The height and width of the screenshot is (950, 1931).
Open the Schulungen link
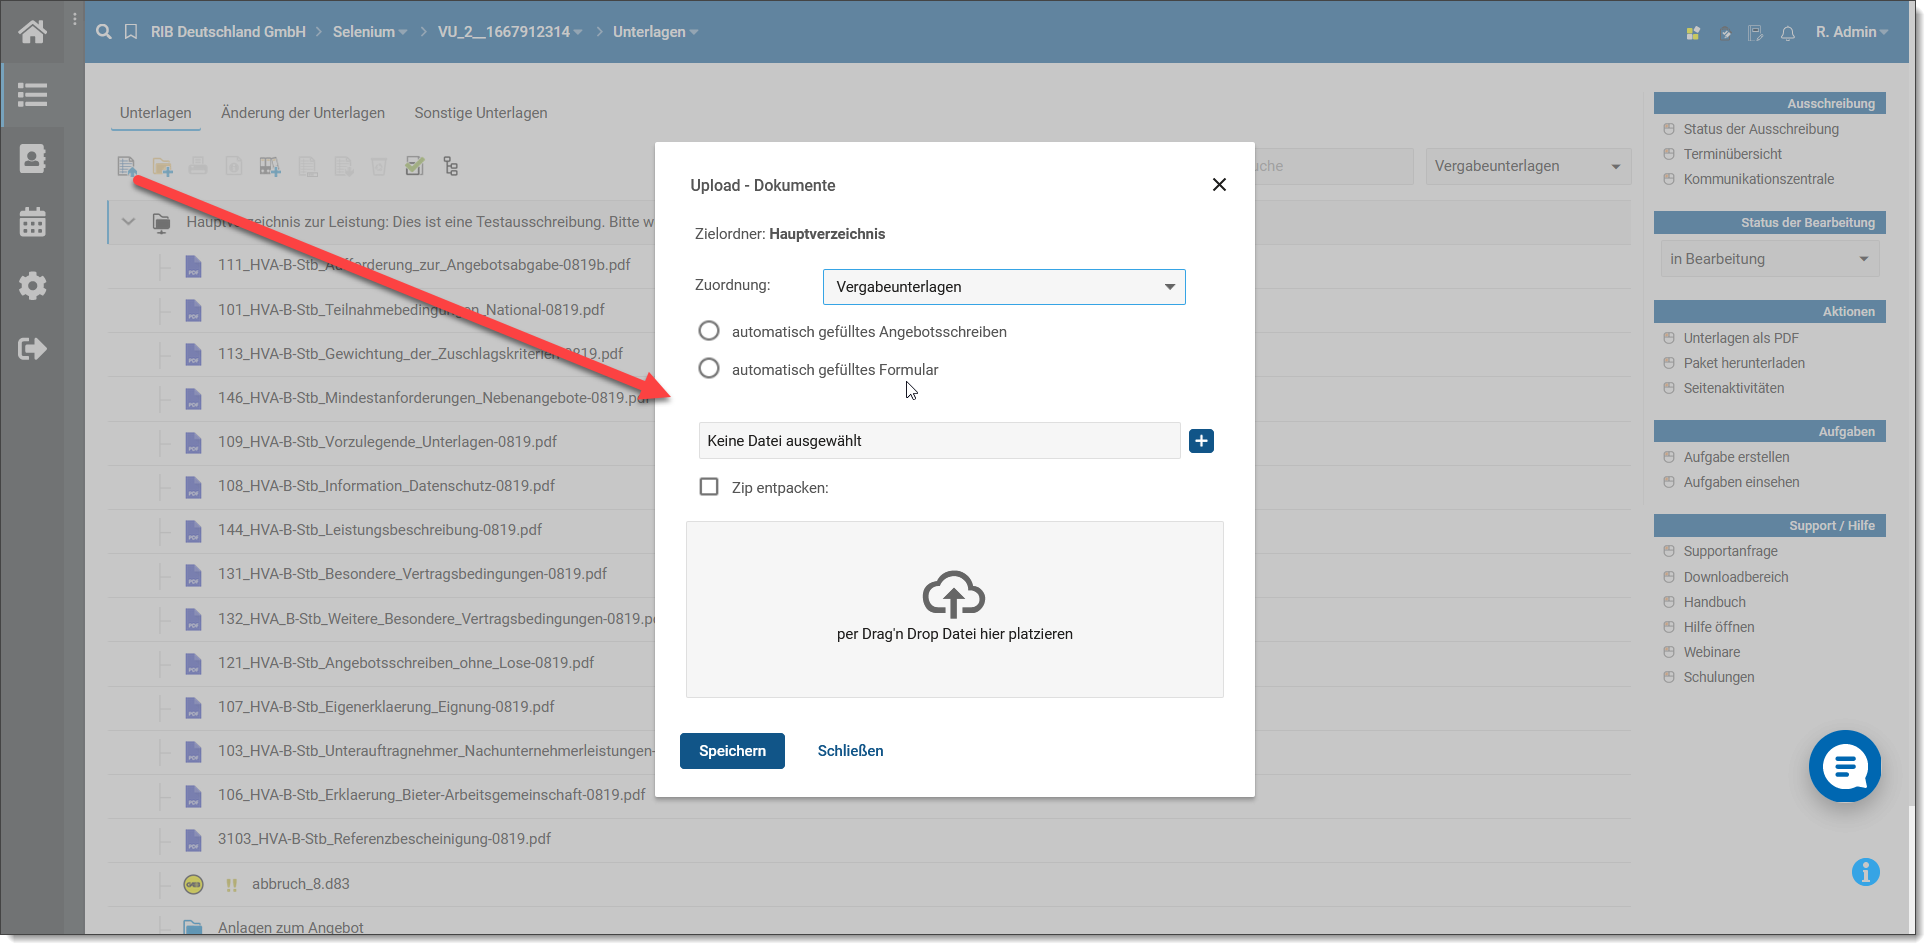point(1719,677)
